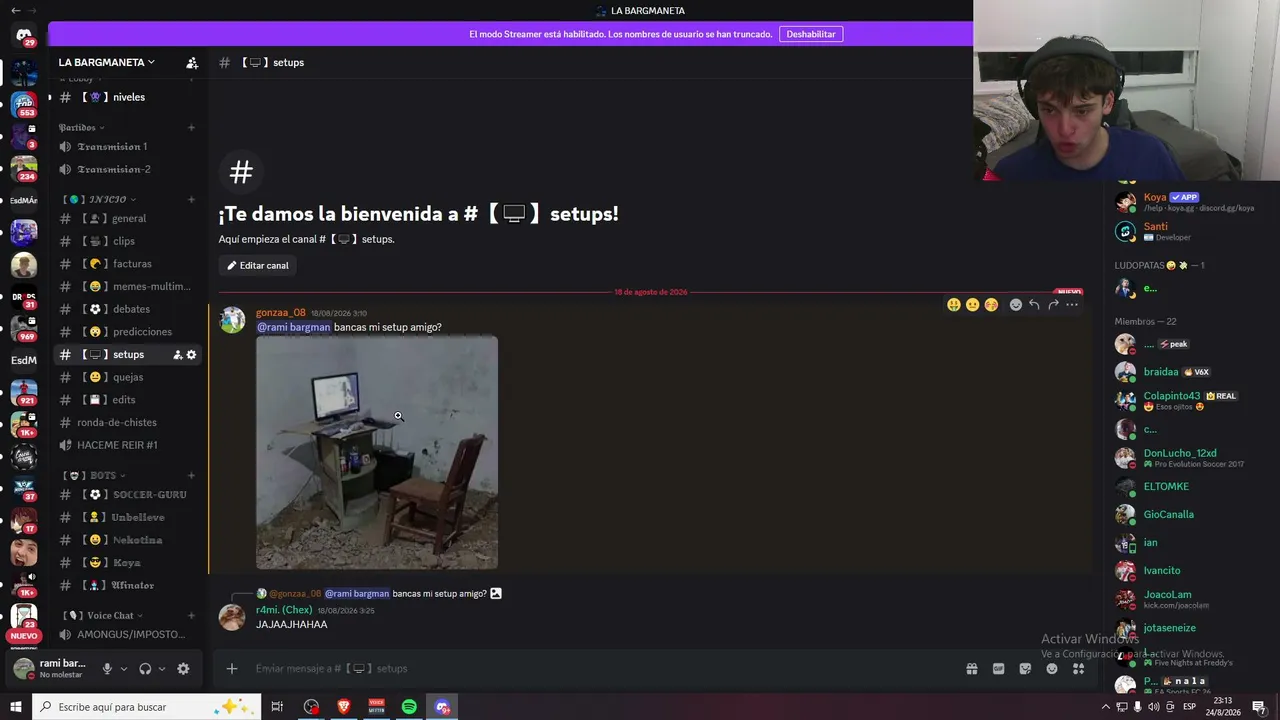Open the SOCCER-GURU bot channel
1280x720 pixels.
[x=129, y=495]
